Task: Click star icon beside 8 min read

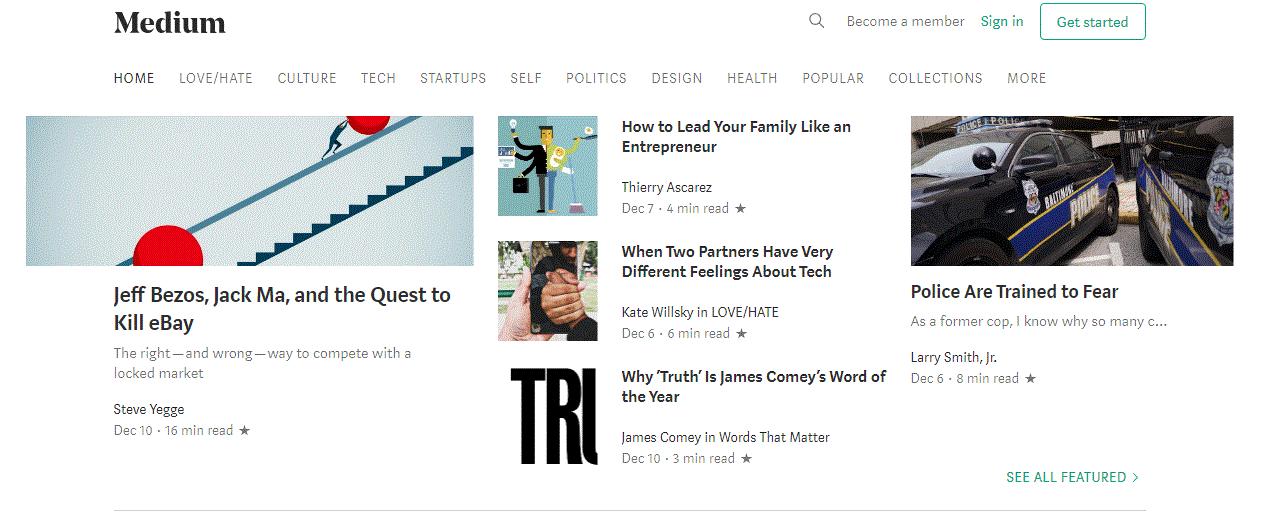Action: coord(1030,379)
